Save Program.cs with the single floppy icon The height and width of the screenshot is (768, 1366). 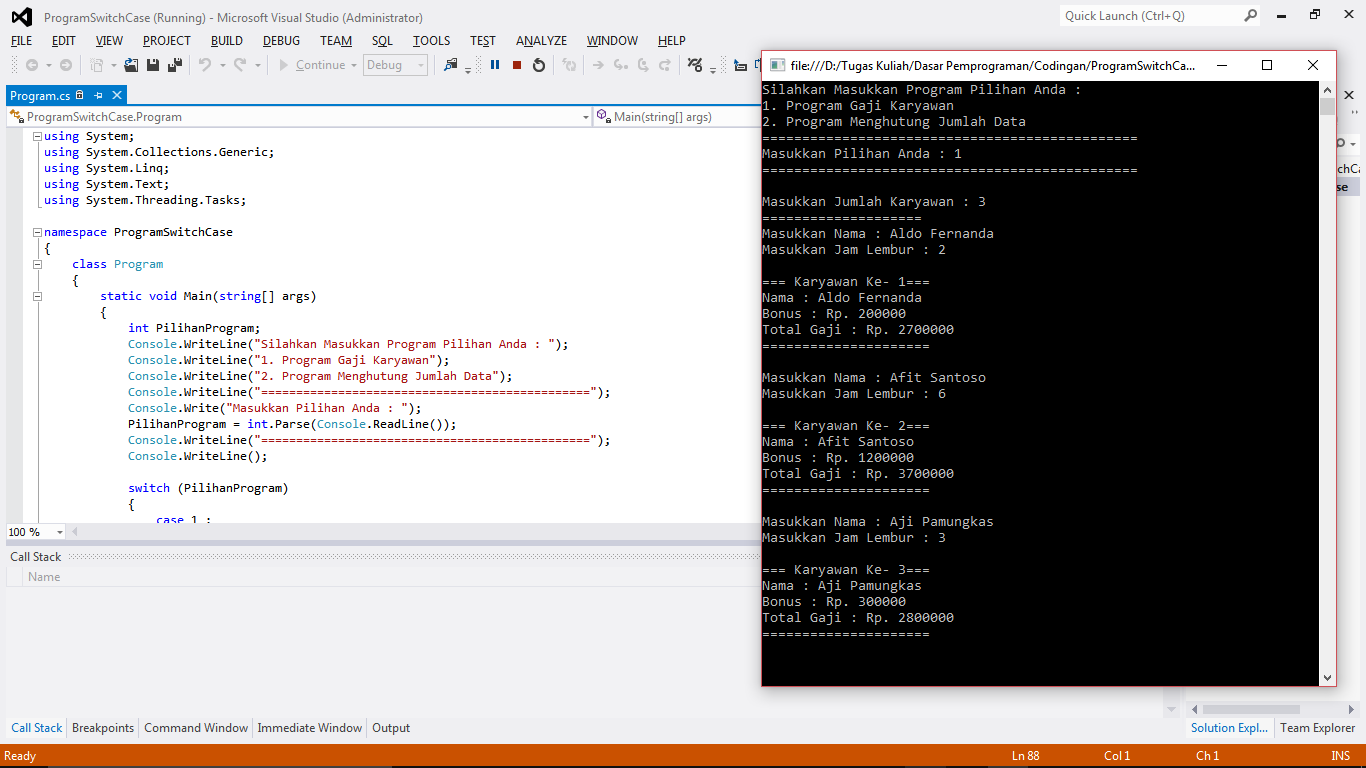[x=153, y=65]
